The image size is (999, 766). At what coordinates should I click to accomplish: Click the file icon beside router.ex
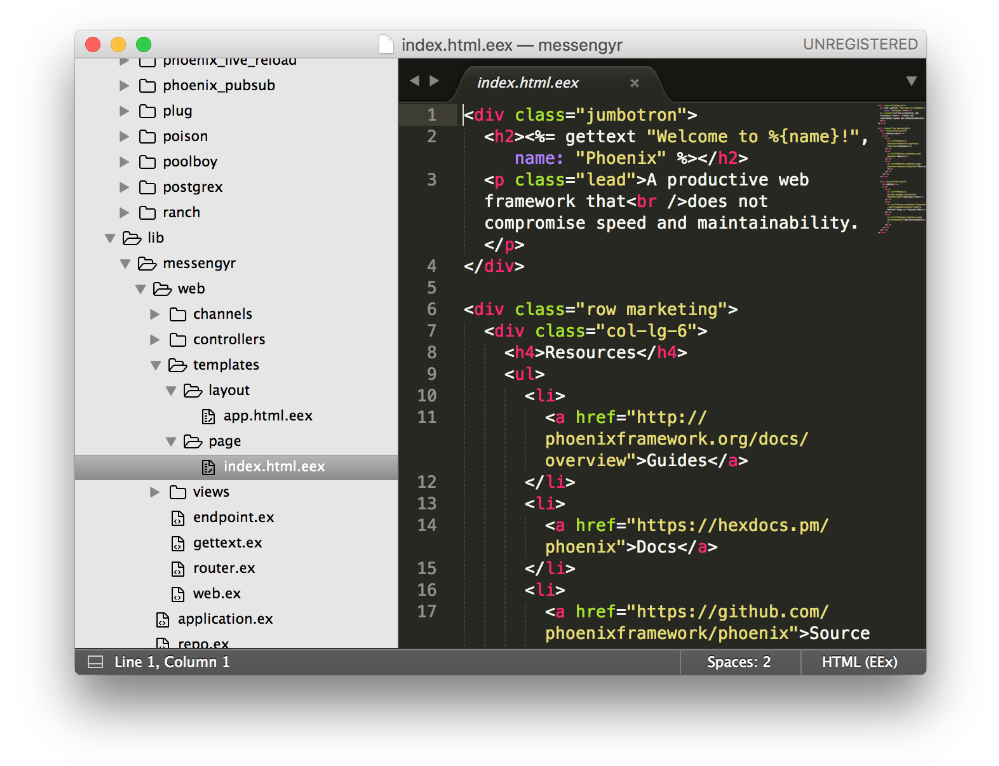point(177,568)
